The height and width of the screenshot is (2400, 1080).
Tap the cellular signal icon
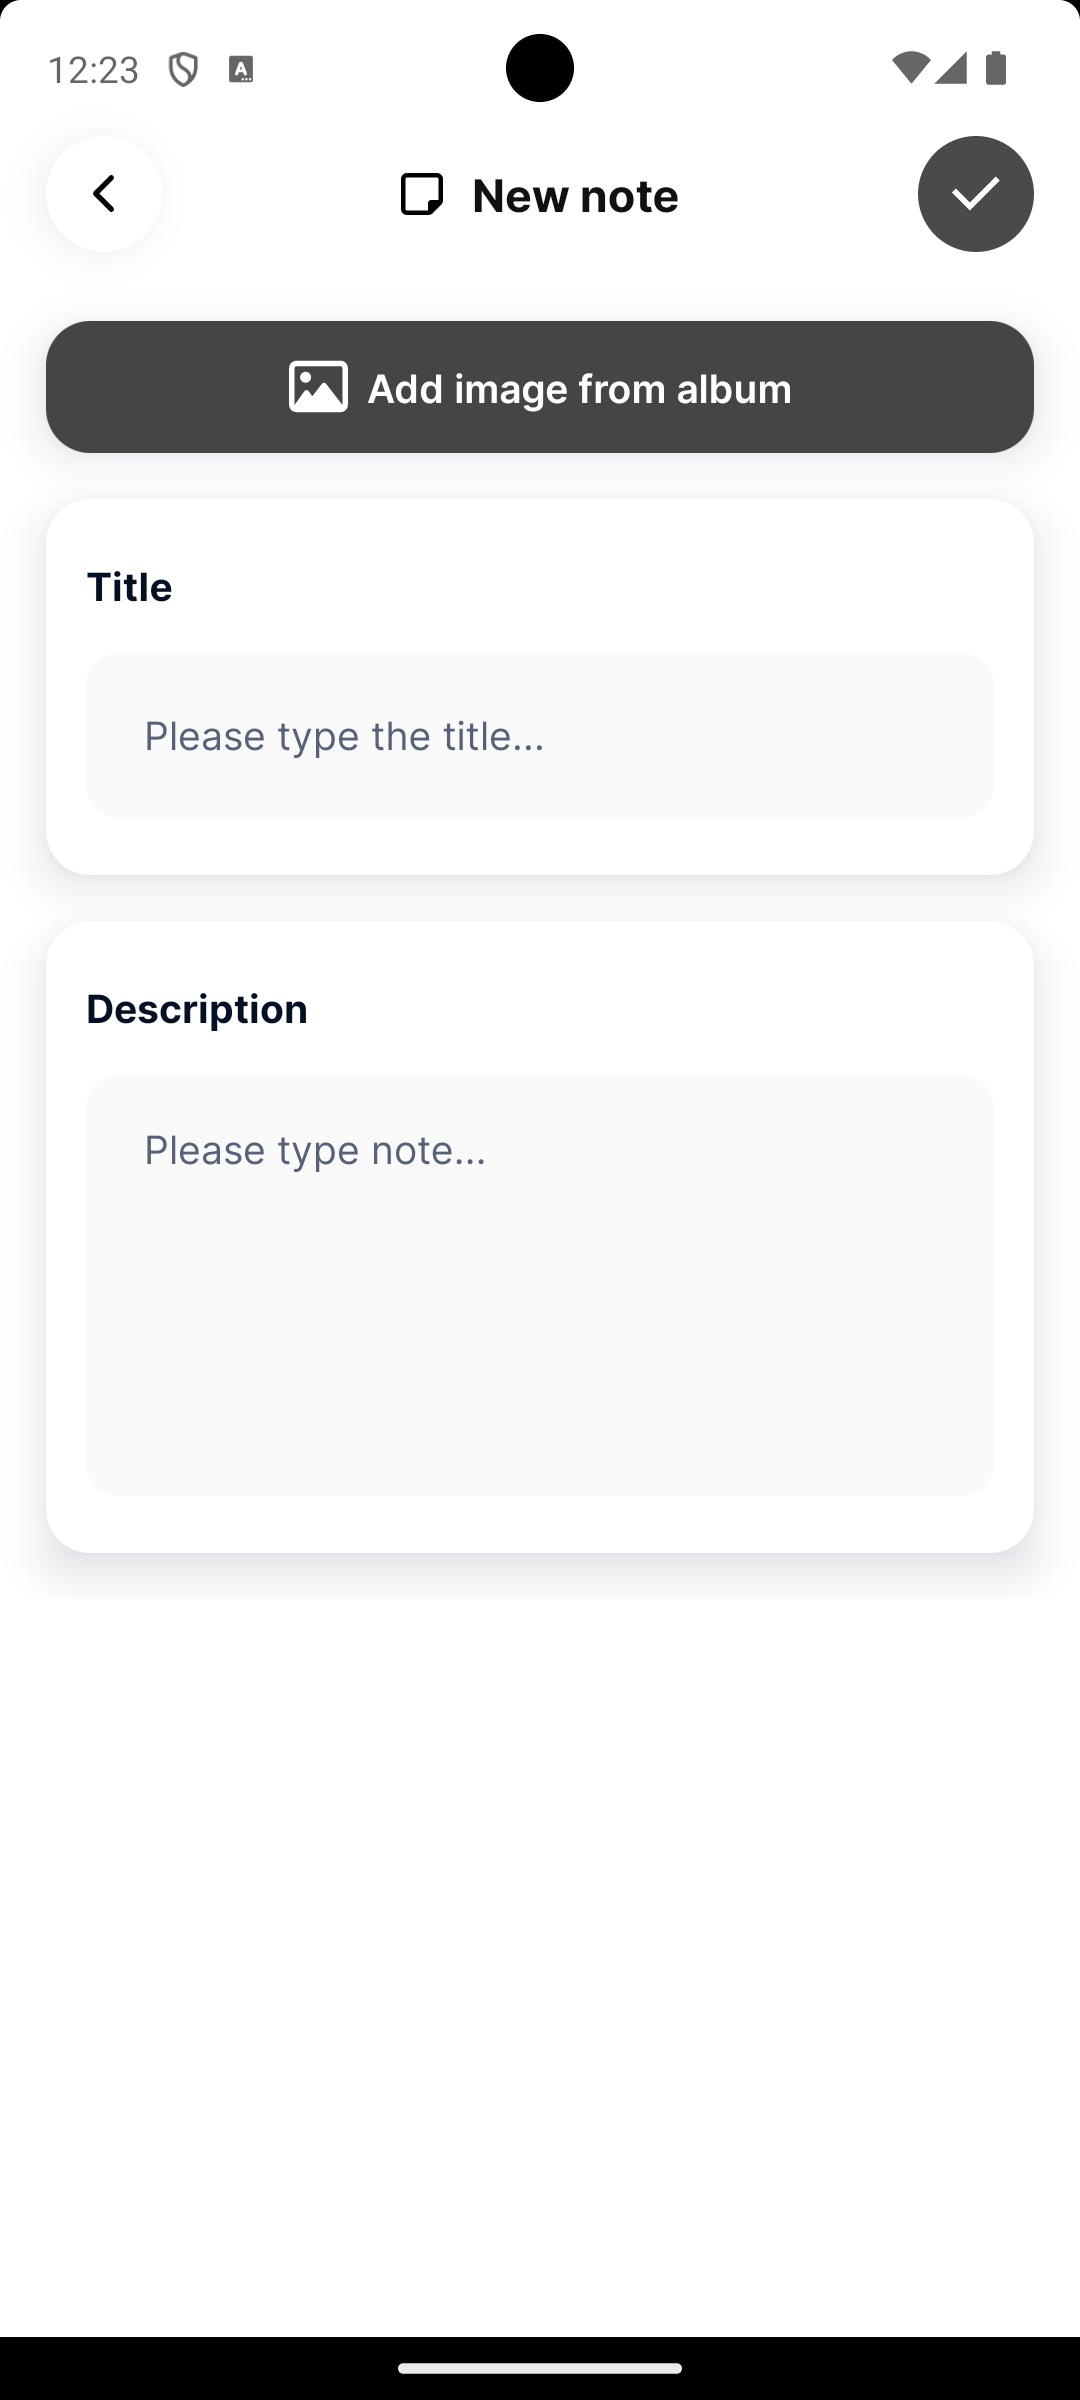pos(951,68)
